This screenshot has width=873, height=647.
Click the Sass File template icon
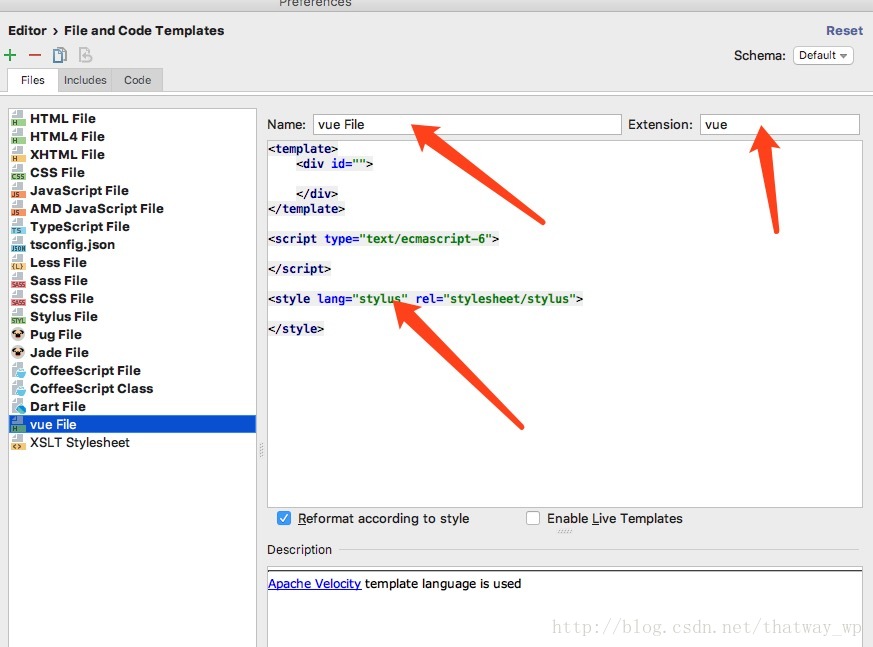pyautogui.click(x=18, y=281)
